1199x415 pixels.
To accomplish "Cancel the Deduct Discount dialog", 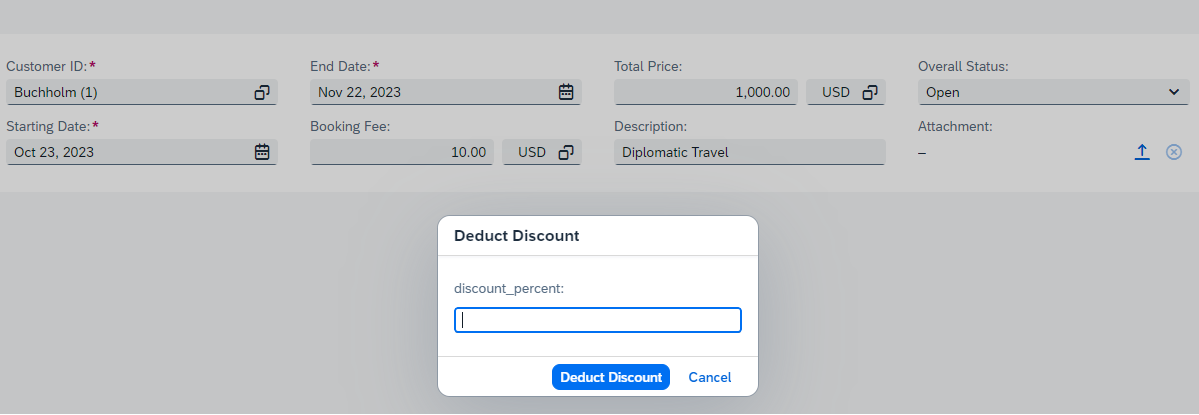I will click(710, 378).
